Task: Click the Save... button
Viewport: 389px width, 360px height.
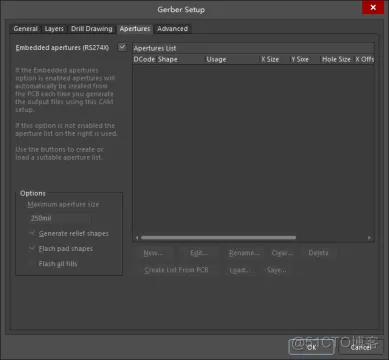Action: click(x=276, y=270)
